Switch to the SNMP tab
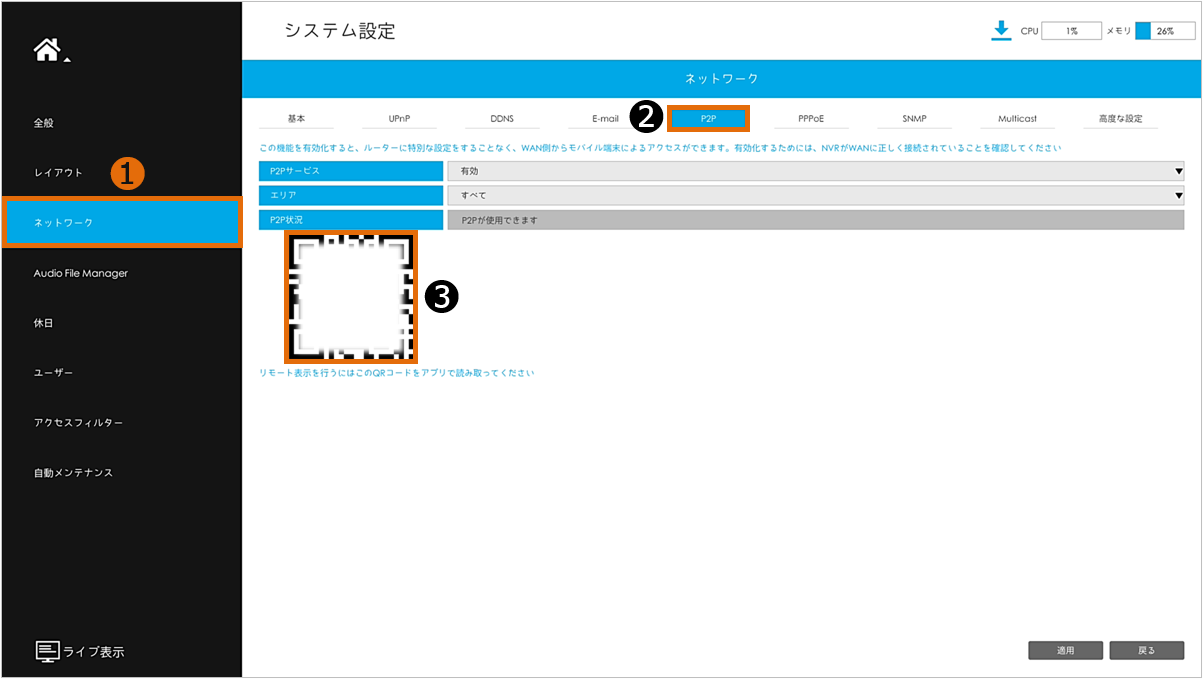The image size is (1203, 679). pyautogui.click(x=914, y=119)
